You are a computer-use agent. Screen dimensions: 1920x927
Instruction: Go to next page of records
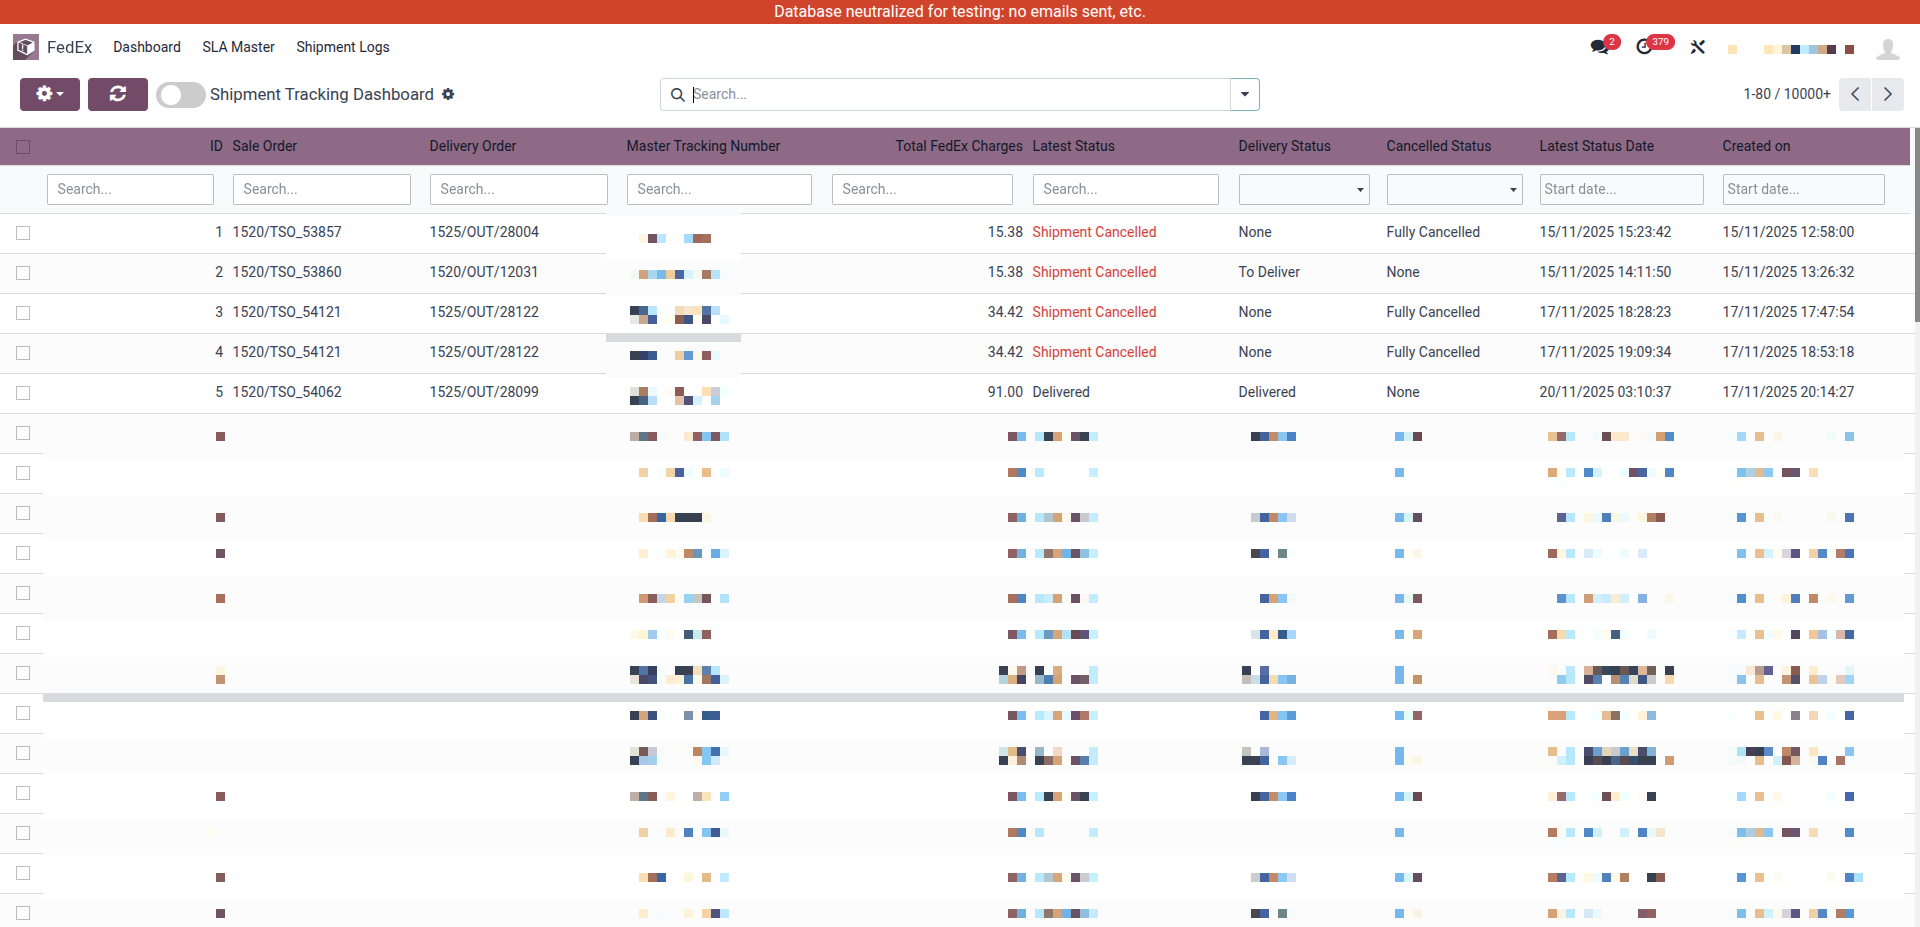1888,94
